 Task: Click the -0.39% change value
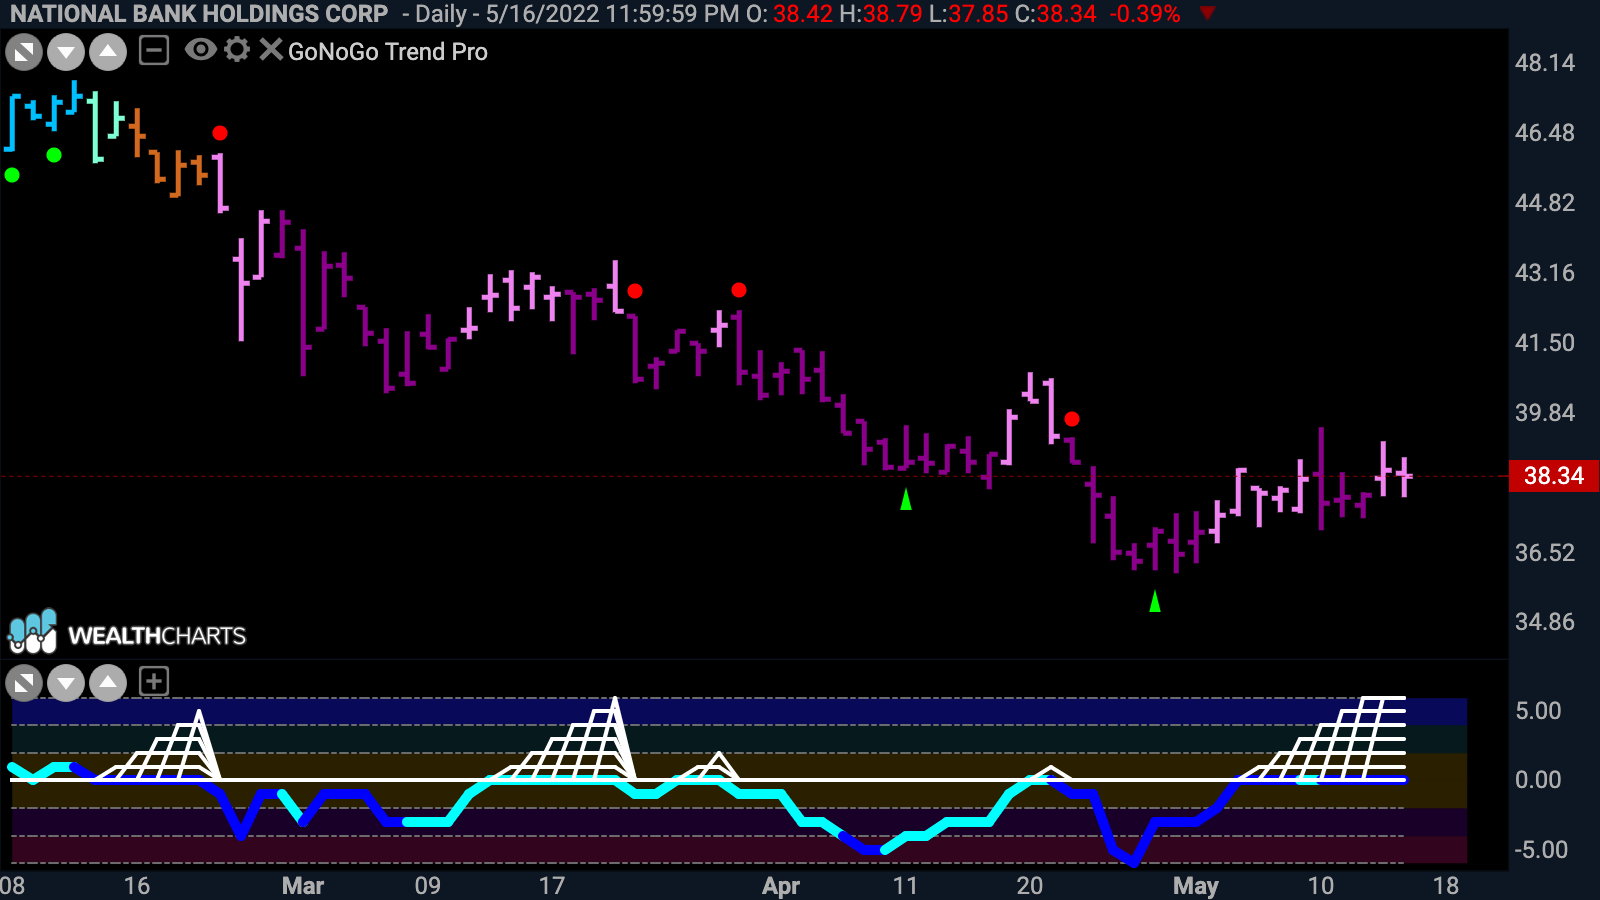click(1145, 14)
